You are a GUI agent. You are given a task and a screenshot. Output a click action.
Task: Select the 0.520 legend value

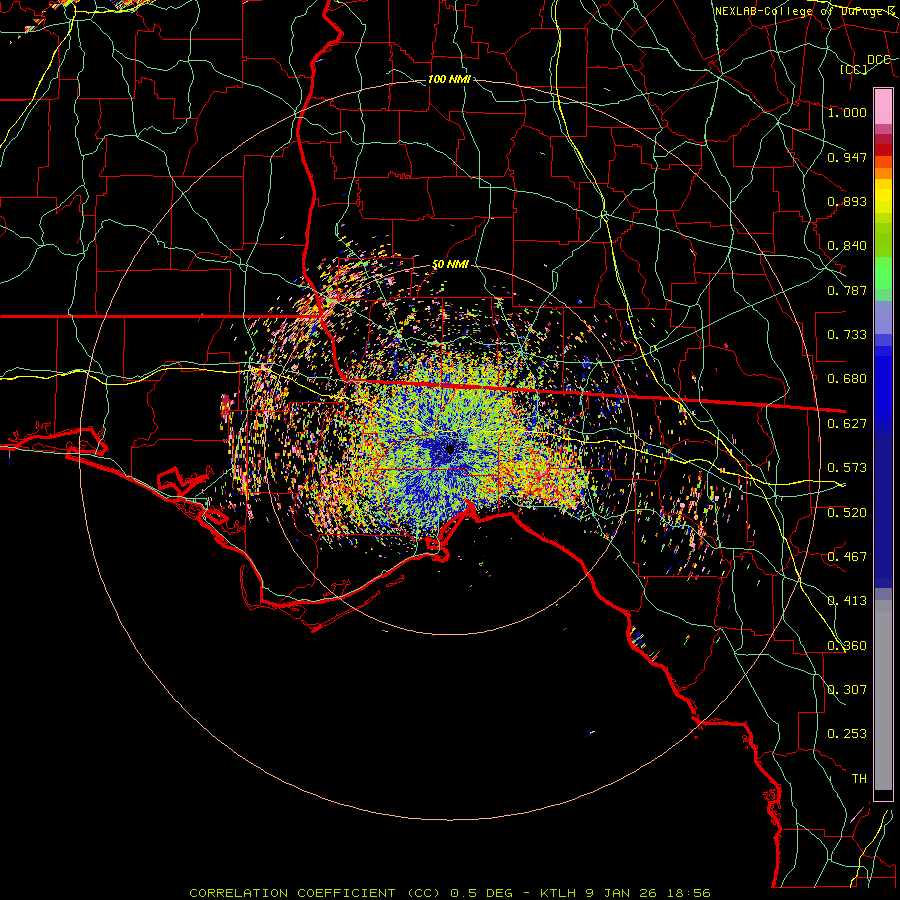click(847, 513)
